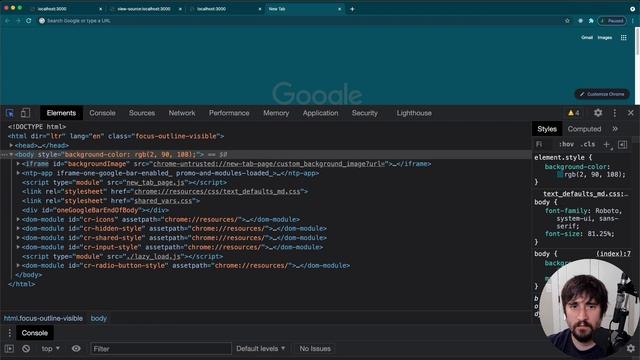640x360 pixels.
Task: Click the No Issues button
Action: click(x=315, y=349)
